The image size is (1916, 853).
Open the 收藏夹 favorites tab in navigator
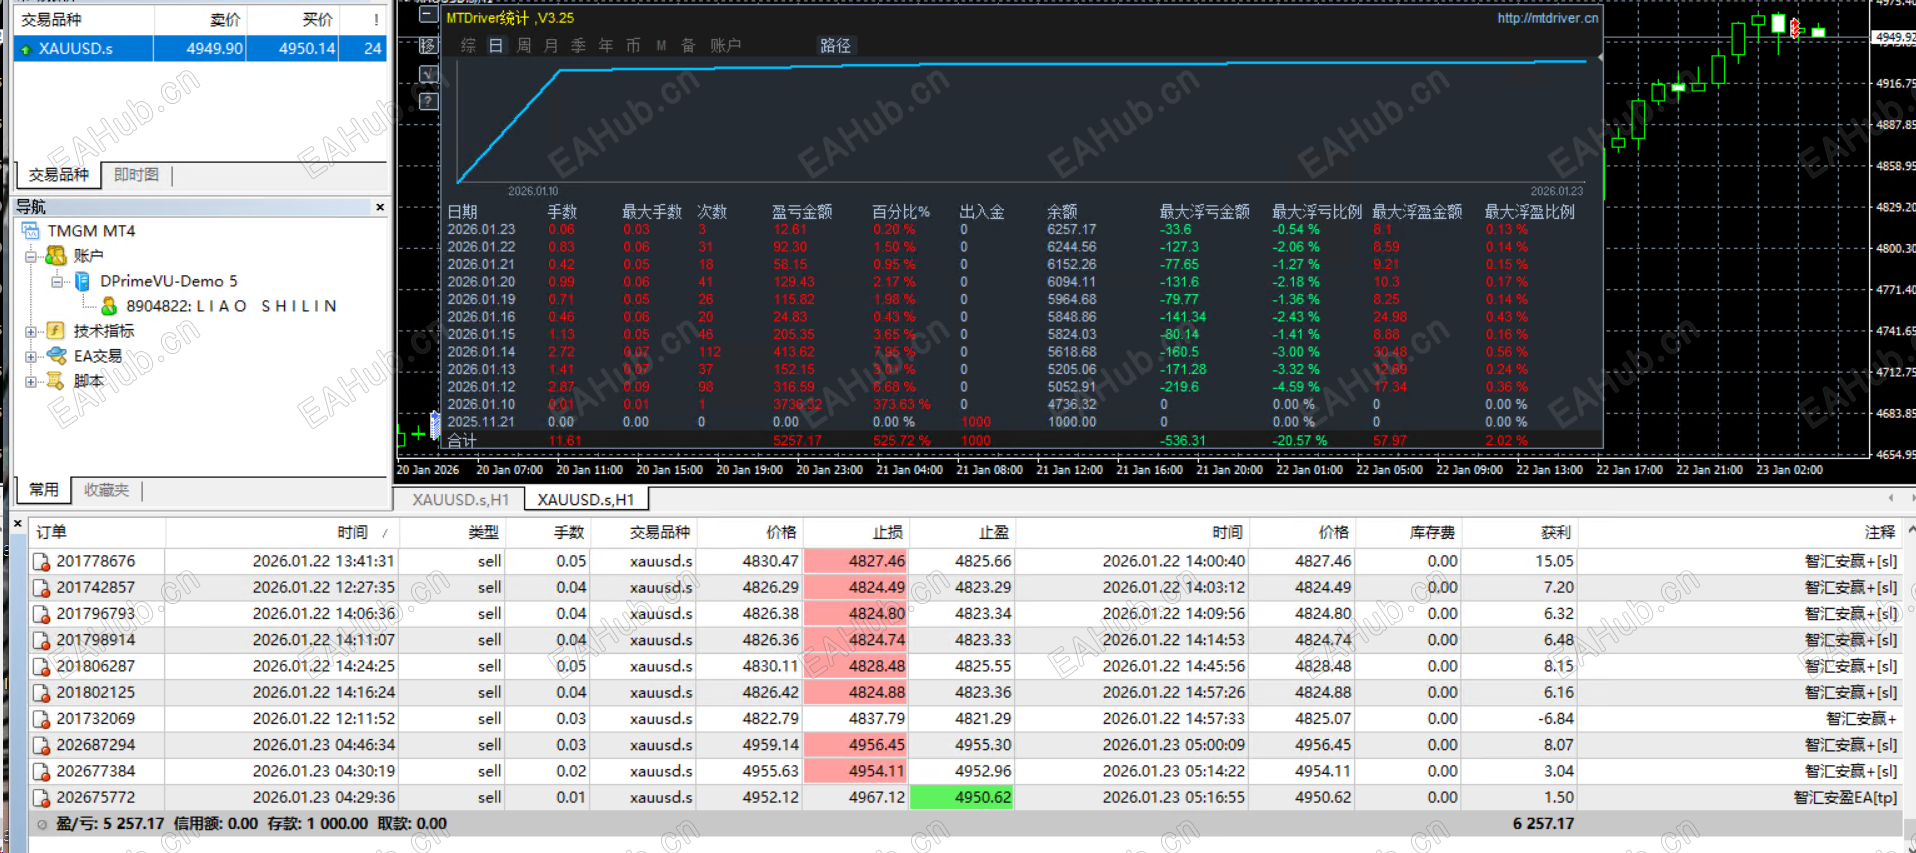pos(106,490)
